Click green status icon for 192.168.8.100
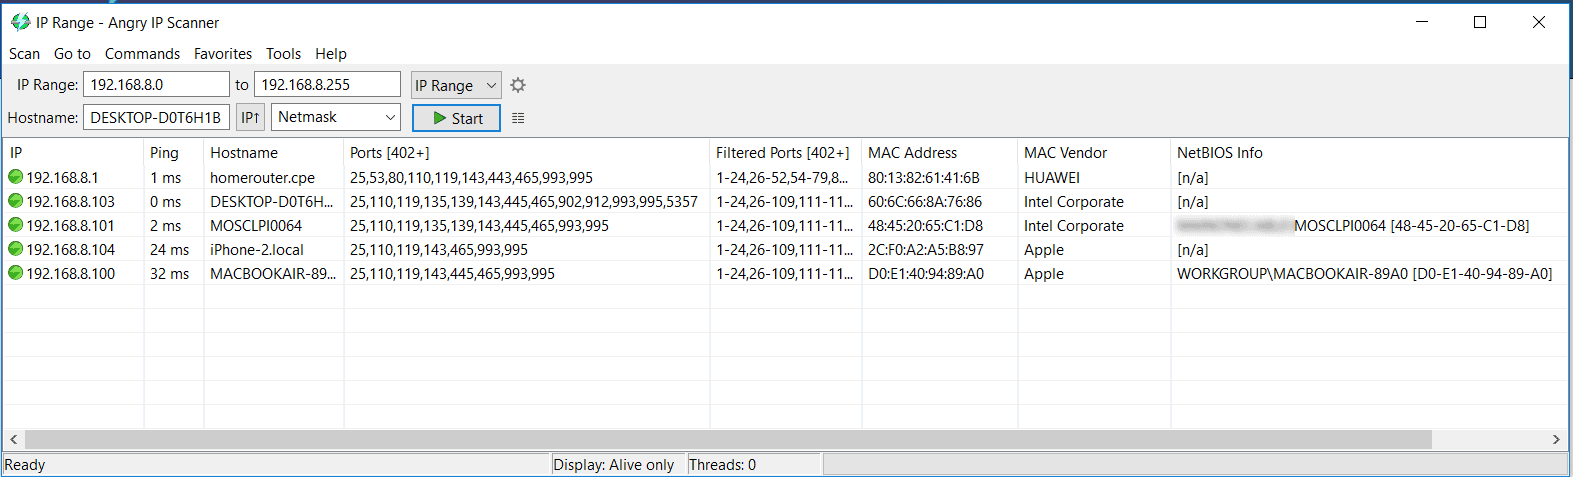 point(15,273)
